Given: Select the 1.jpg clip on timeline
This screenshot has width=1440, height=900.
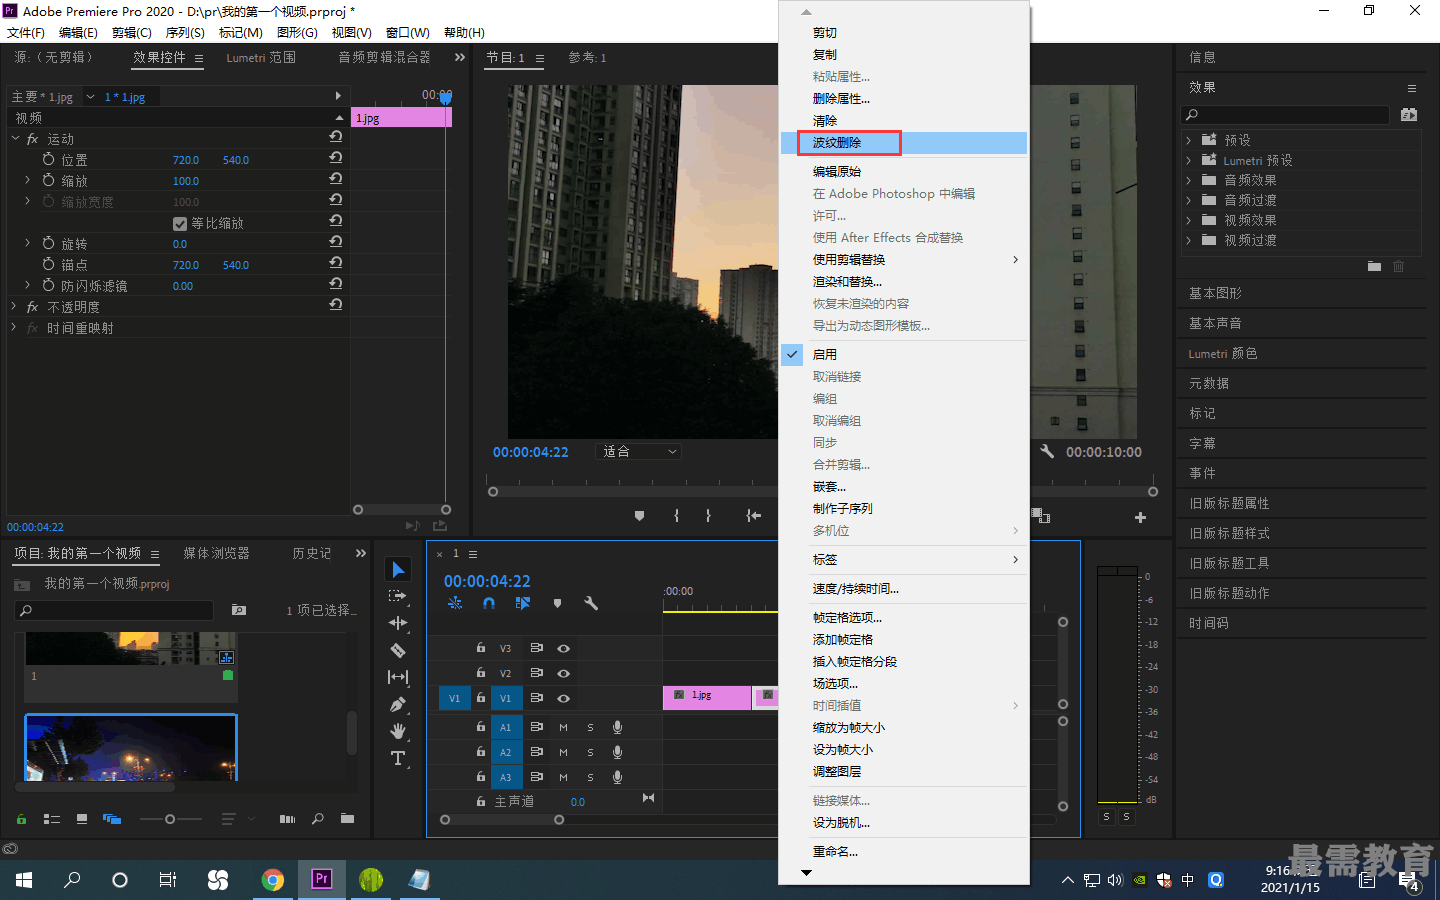Looking at the screenshot, I should [x=707, y=697].
